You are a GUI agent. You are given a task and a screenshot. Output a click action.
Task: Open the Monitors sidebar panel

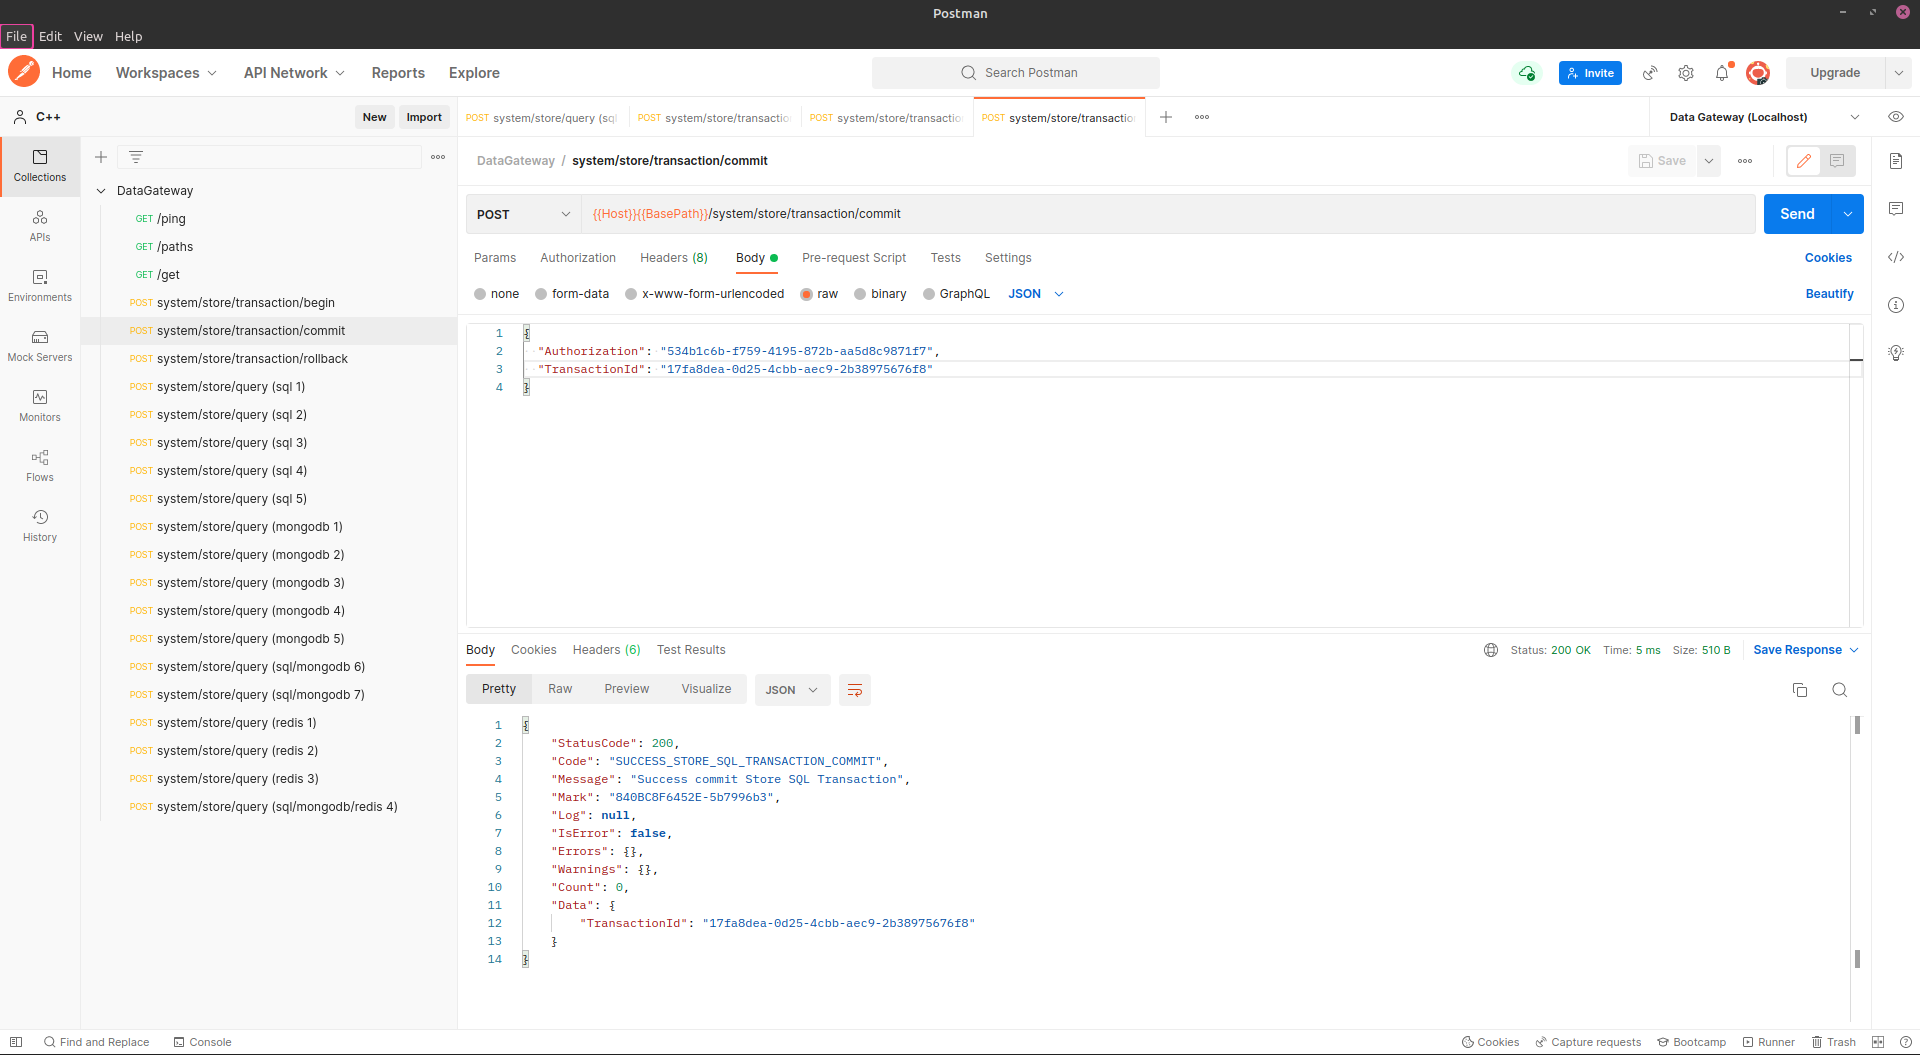coord(40,406)
